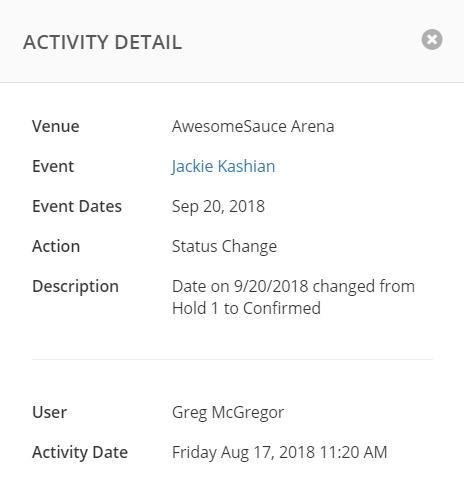This screenshot has height=492, width=464.
Task: Select the Venue field label
Action: [x=56, y=126]
